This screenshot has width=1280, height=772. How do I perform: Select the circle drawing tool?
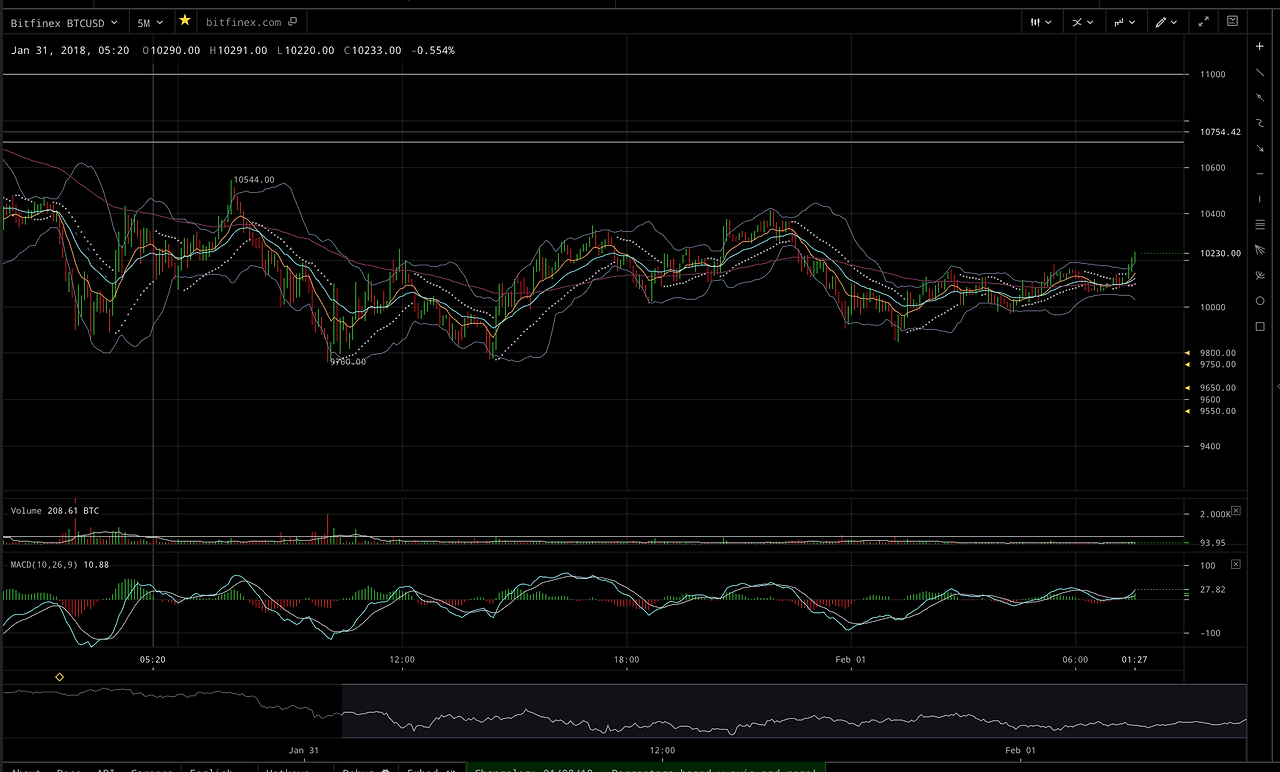click(1259, 301)
